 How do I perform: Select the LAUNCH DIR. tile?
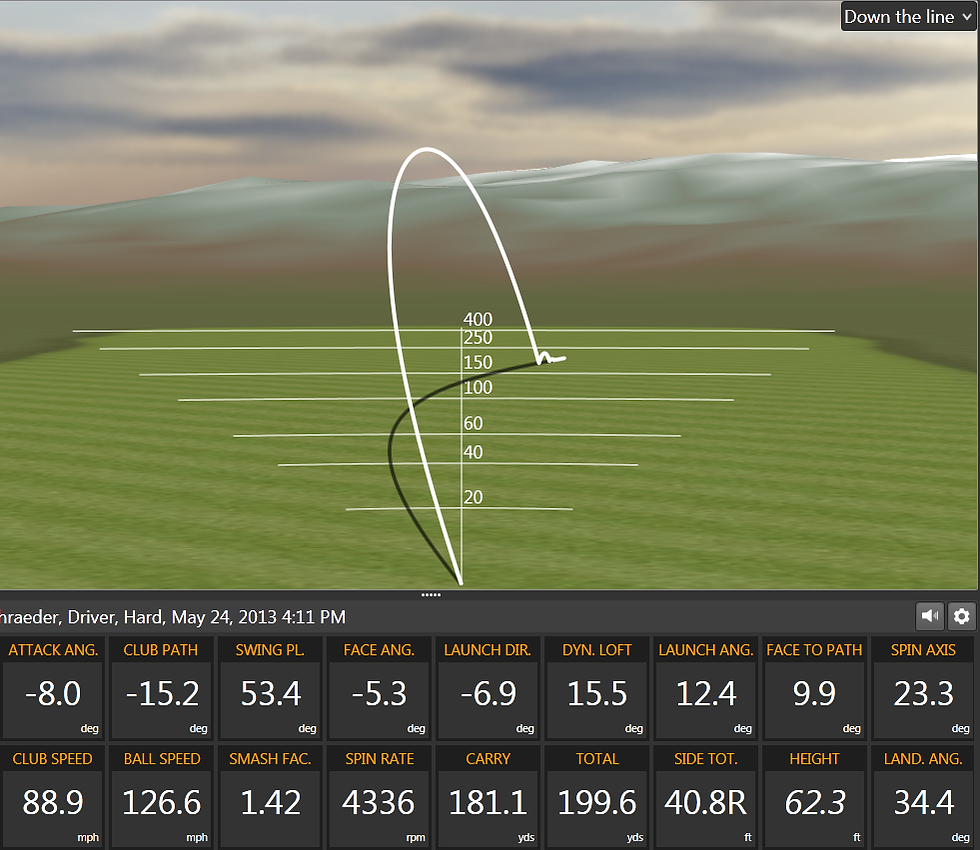488,688
